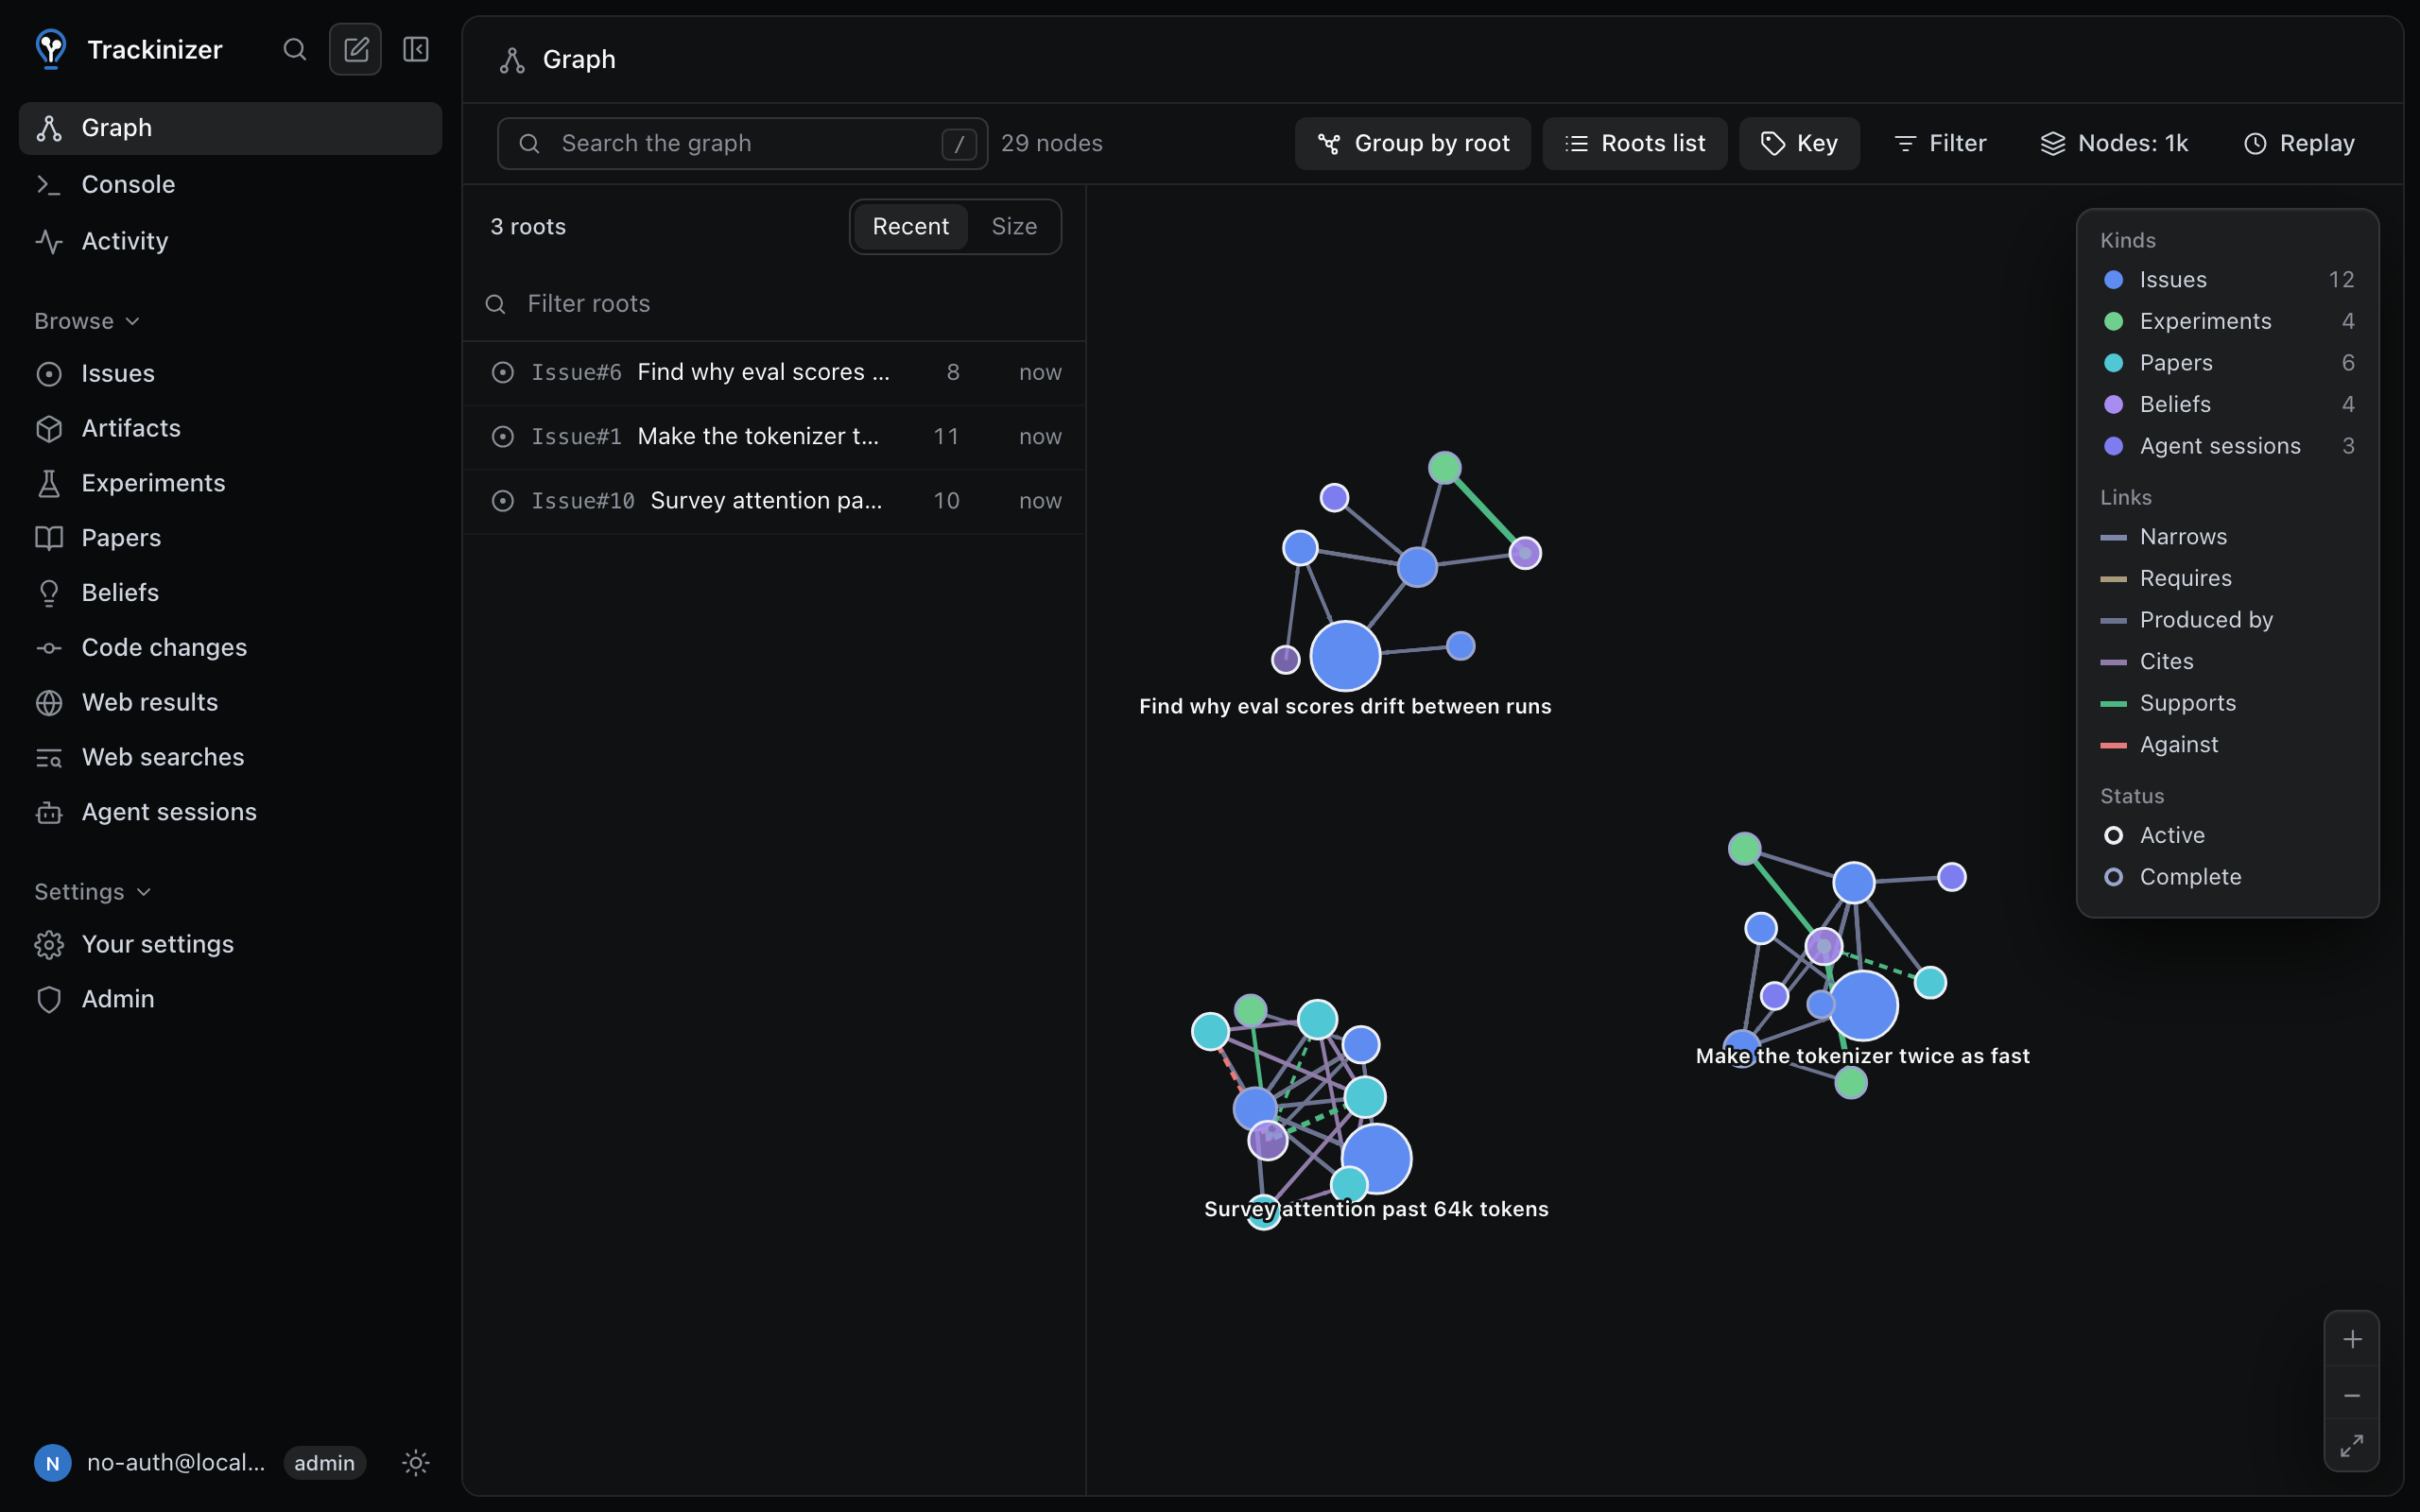Collapse the sidebar using the panel icon
This screenshot has height=1512, width=2420.
tap(416, 49)
